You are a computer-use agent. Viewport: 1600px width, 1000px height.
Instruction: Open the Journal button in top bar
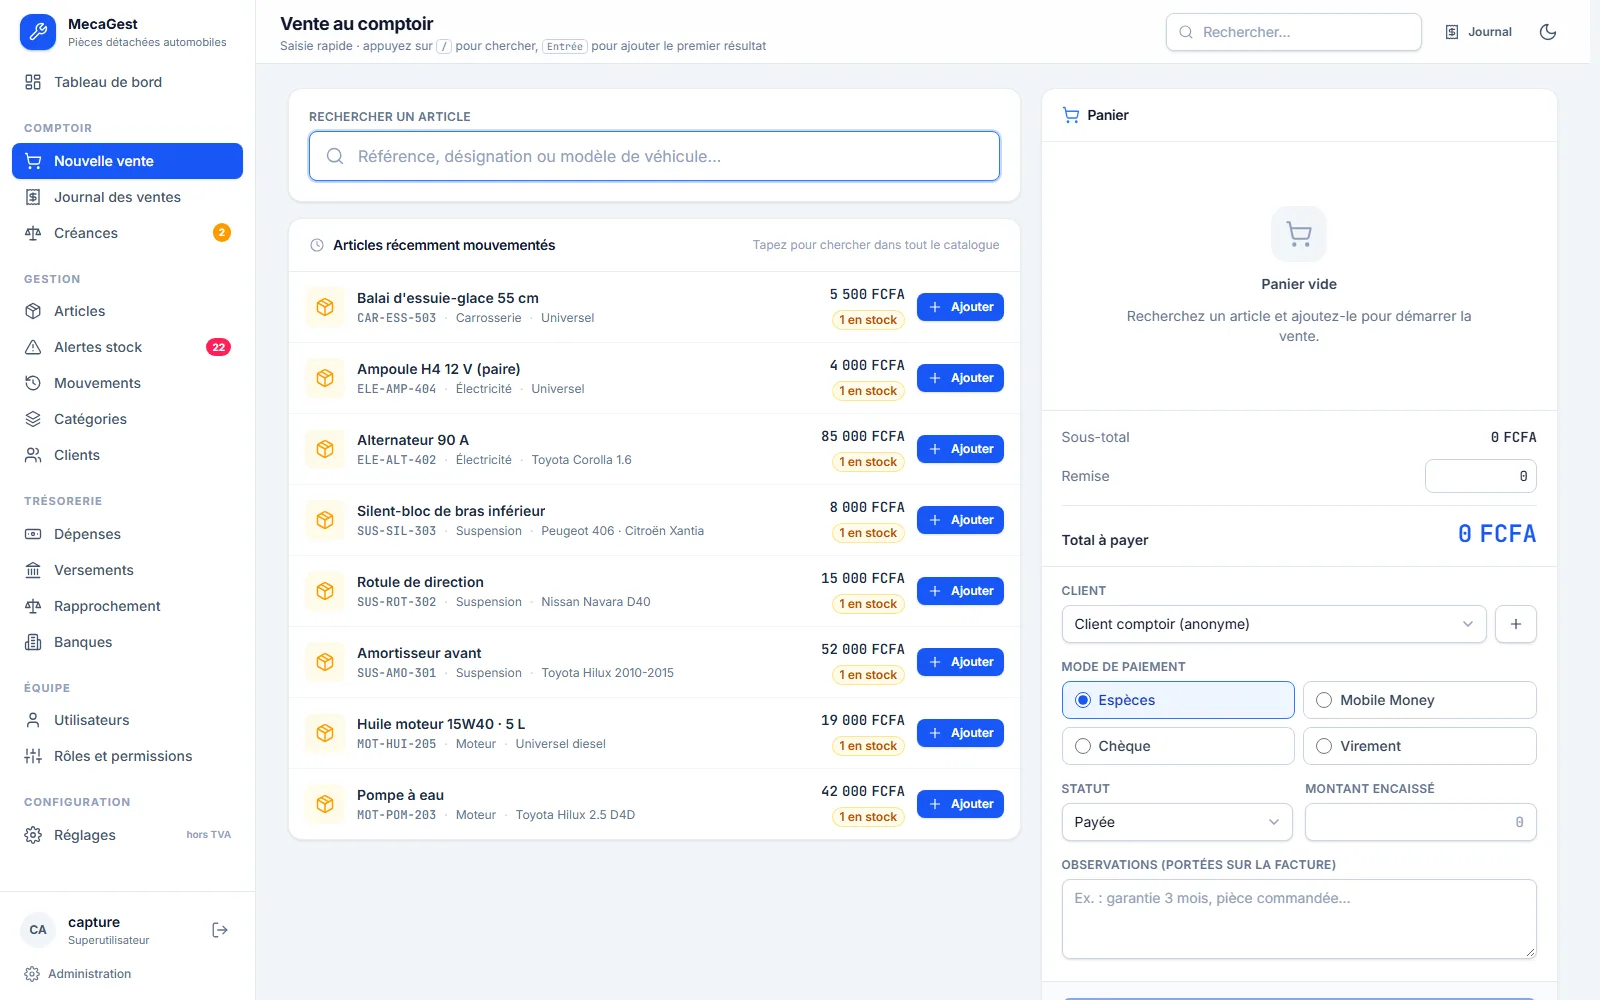(1478, 32)
